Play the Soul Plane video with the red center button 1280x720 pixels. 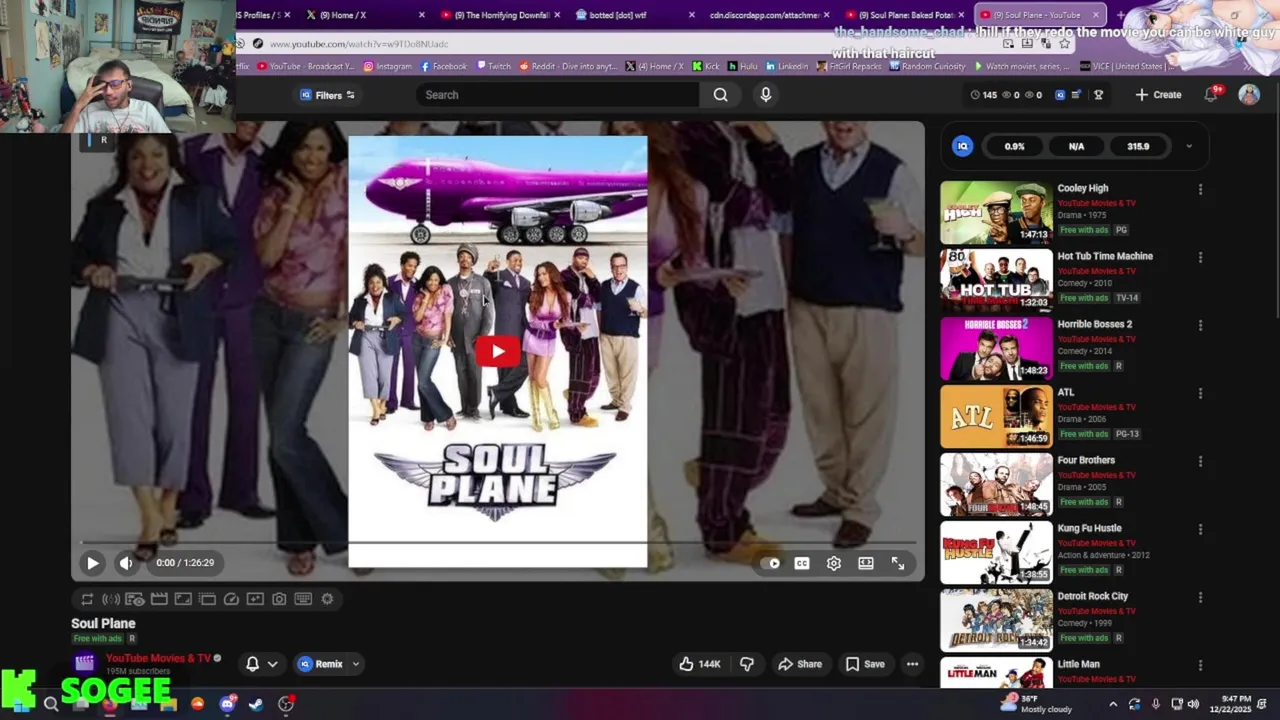(x=497, y=351)
